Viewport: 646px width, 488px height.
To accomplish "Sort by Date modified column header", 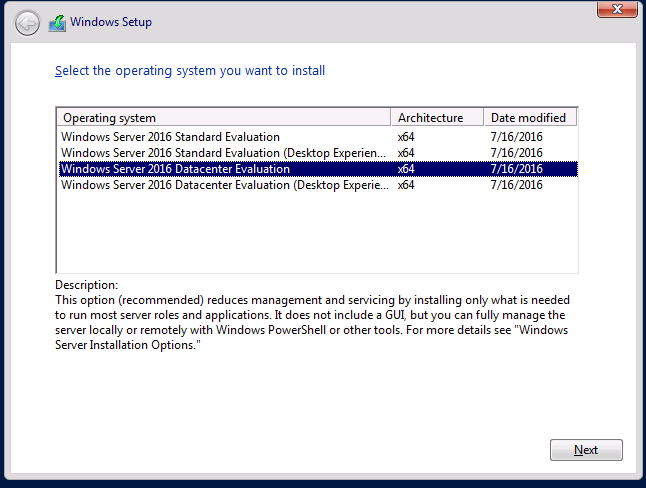I will [530, 118].
